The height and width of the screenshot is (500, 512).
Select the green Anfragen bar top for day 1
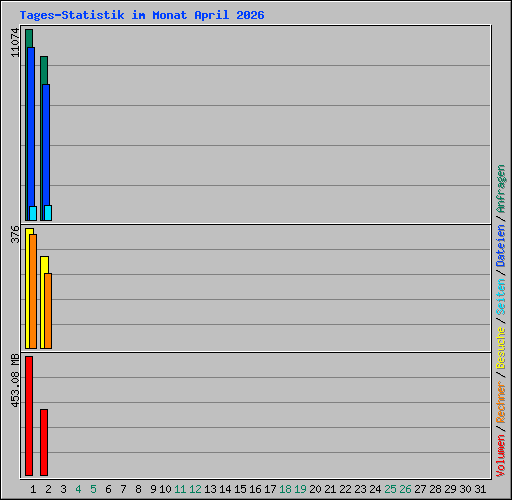(29, 38)
